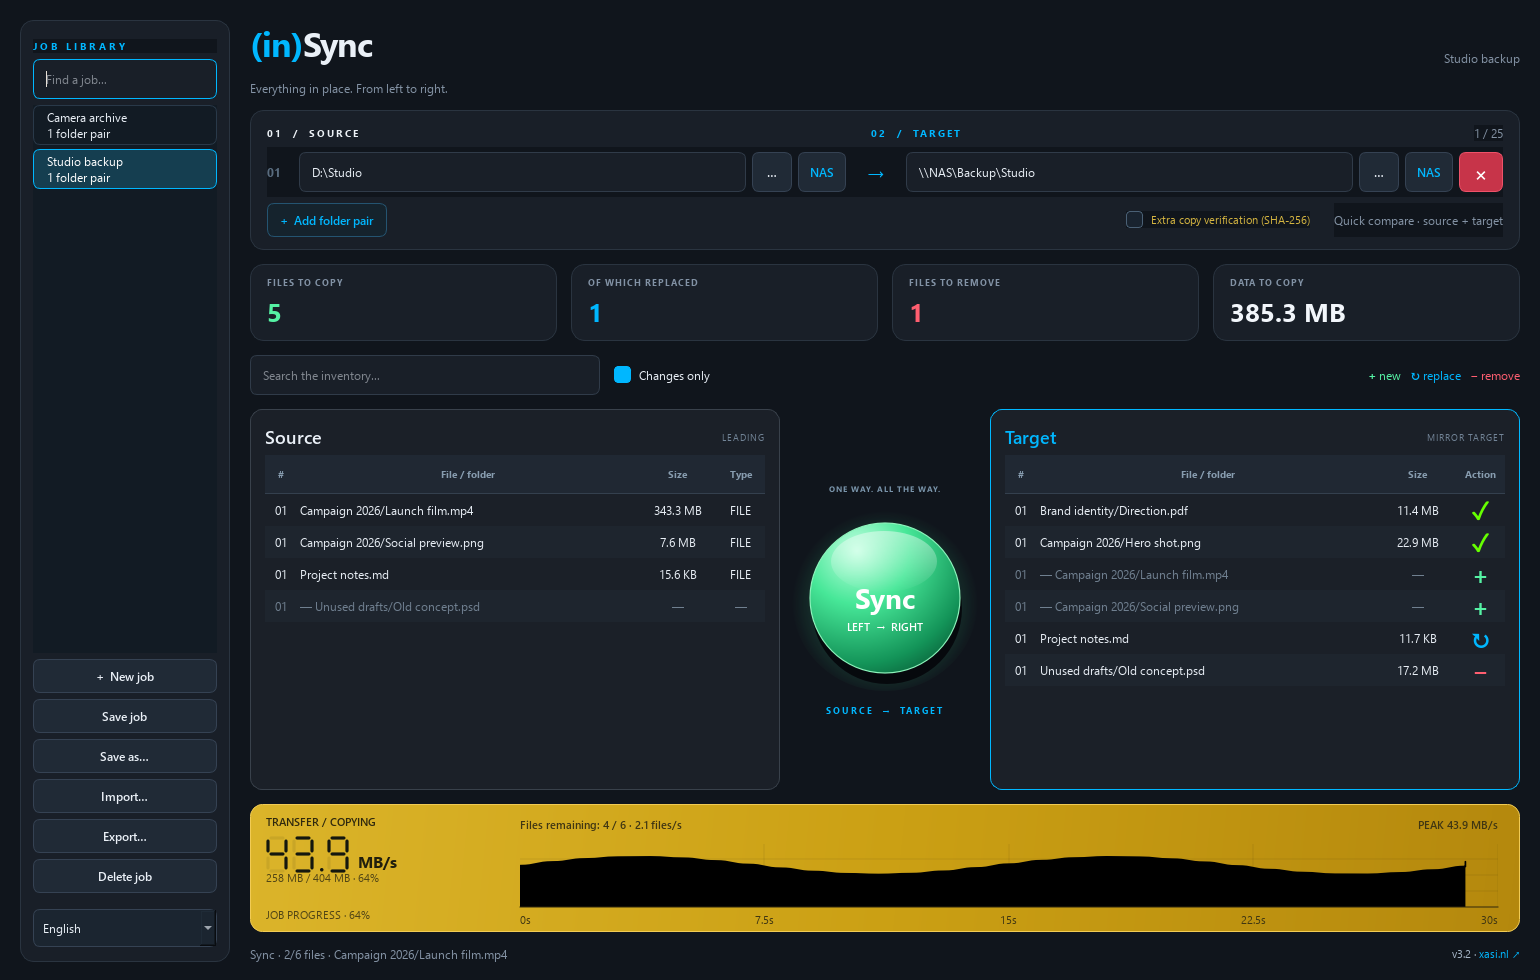Screen dimensions: 1540x980
Task: Click the 385.3 MB data to copy value
Action: [x=1287, y=313]
